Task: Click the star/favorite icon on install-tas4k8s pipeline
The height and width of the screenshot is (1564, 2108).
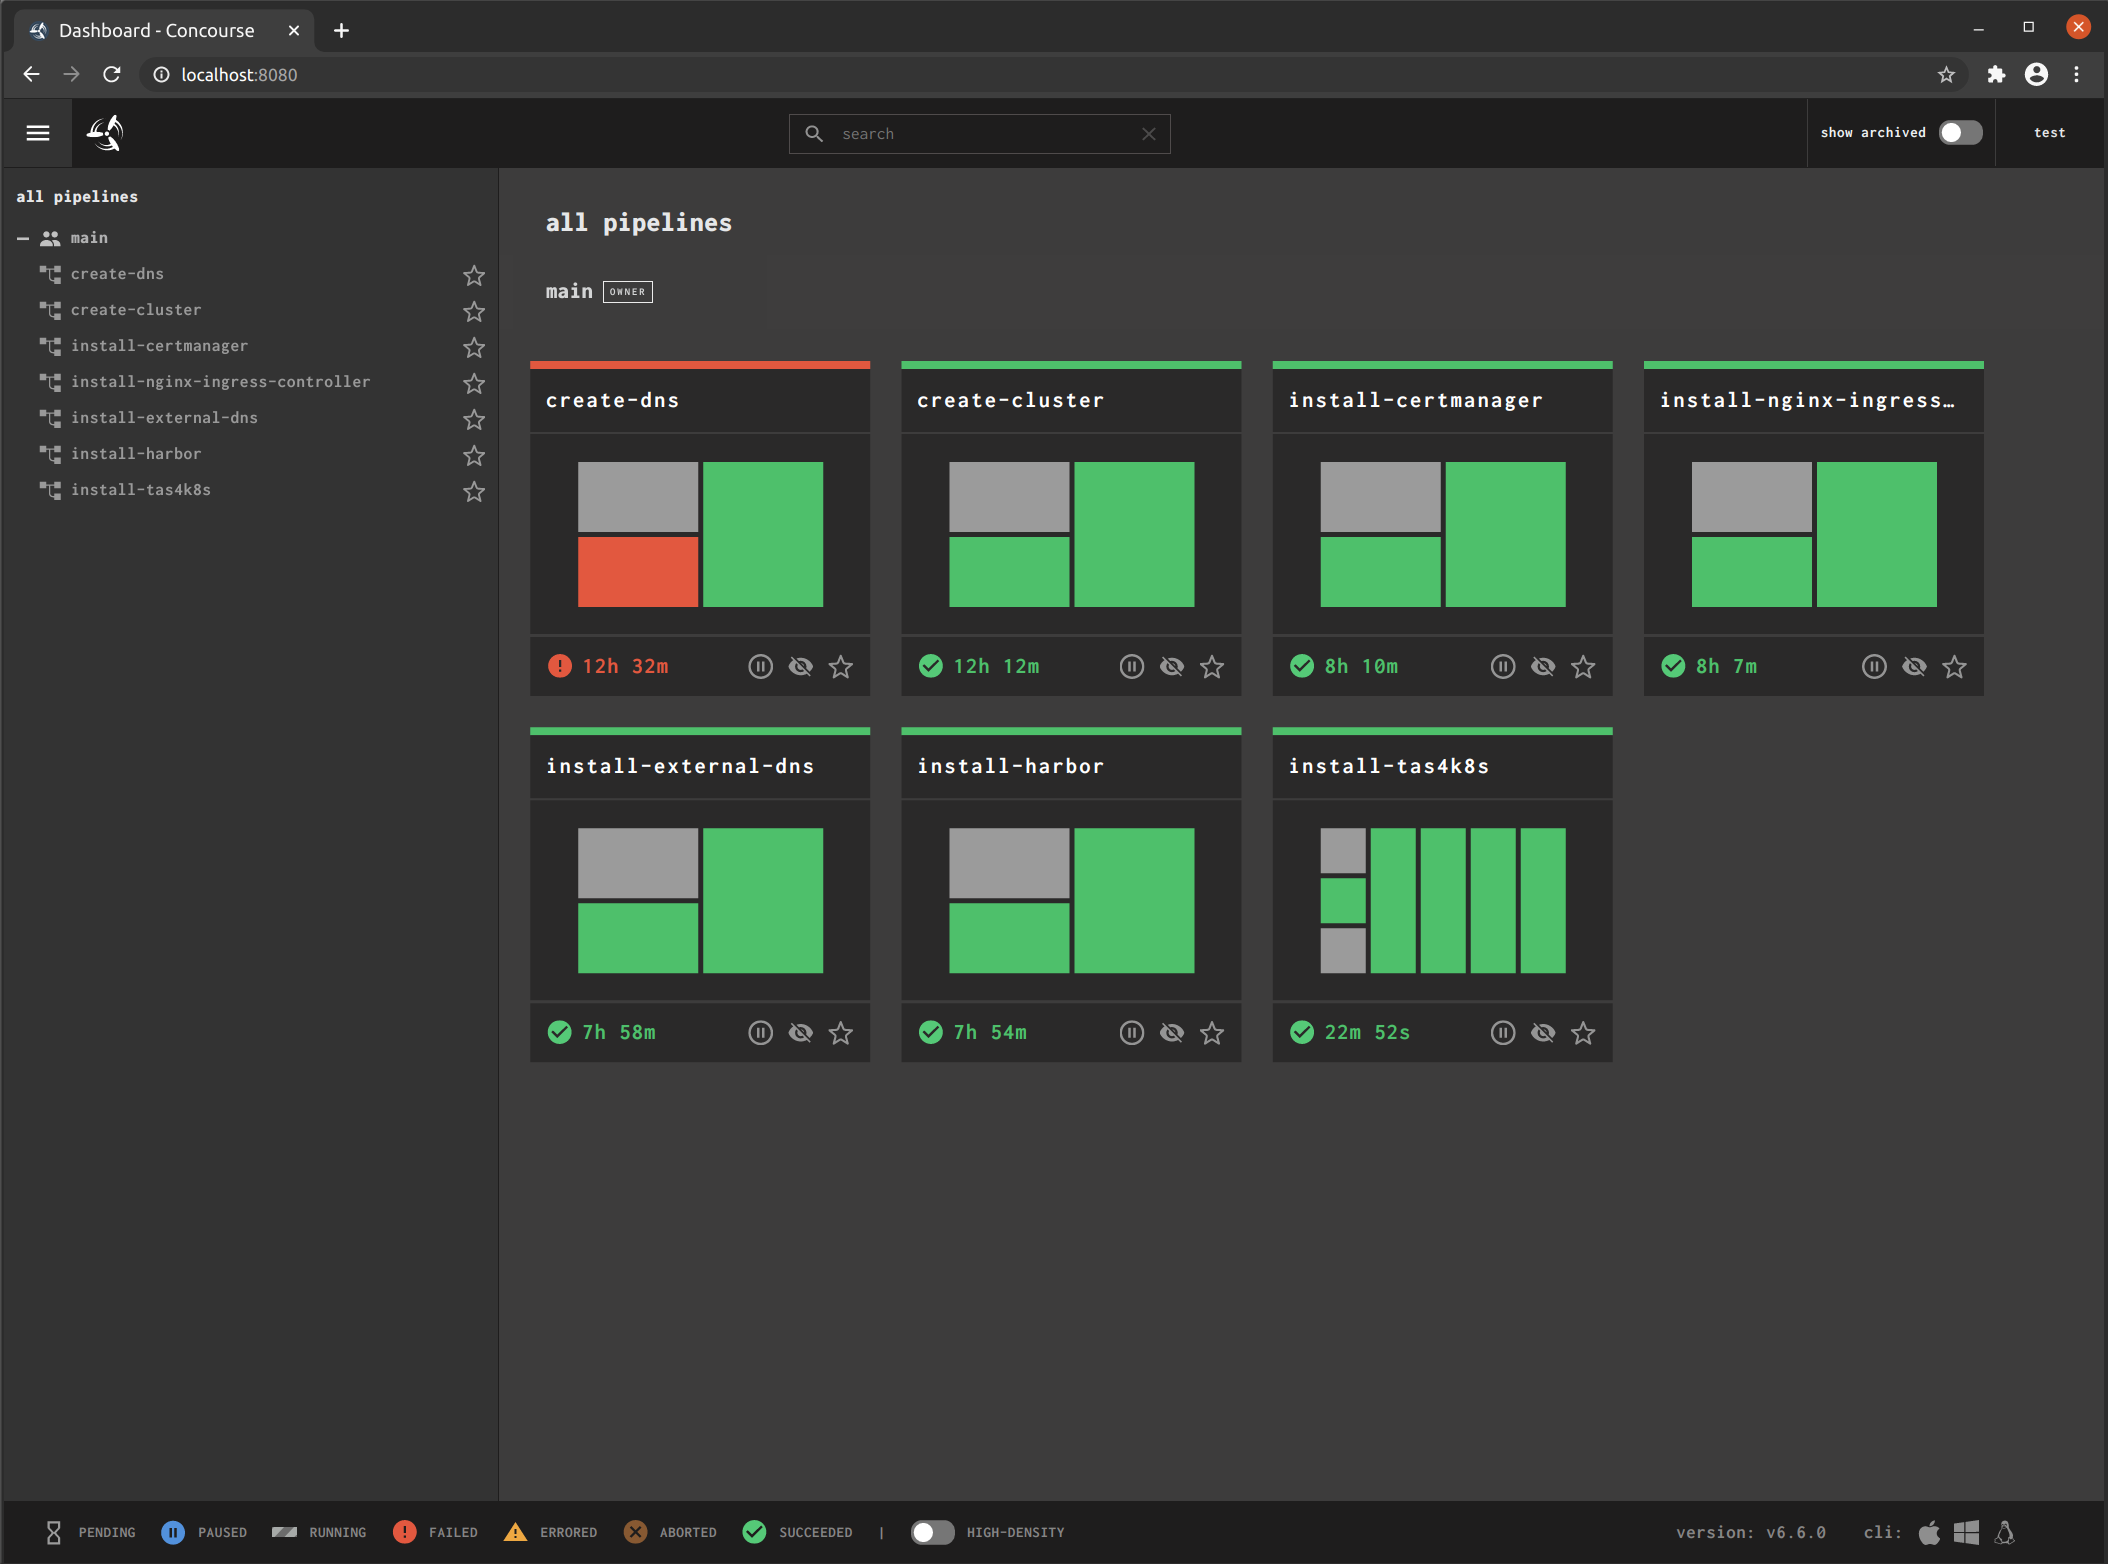Action: pos(1582,1032)
